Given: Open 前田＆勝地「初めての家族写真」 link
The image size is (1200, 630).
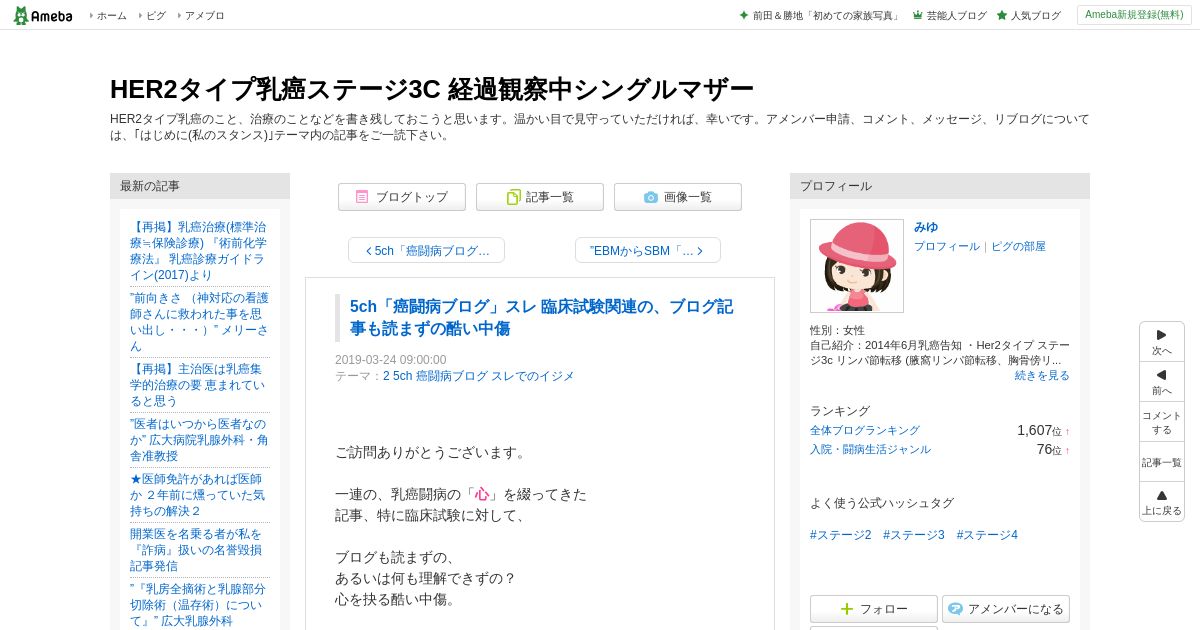Looking at the screenshot, I should [826, 16].
